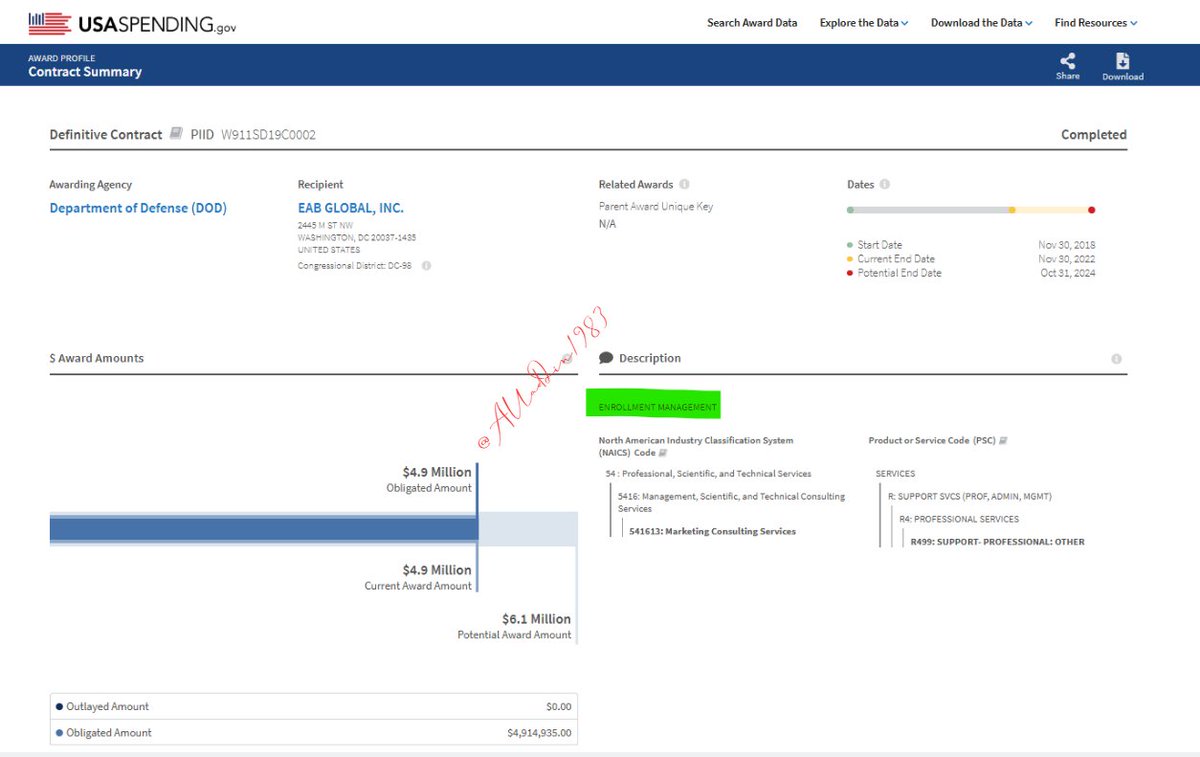Click 54: Professional, Scientific, Technical Services entry
The image size is (1200, 757).
(x=708, y=473)
